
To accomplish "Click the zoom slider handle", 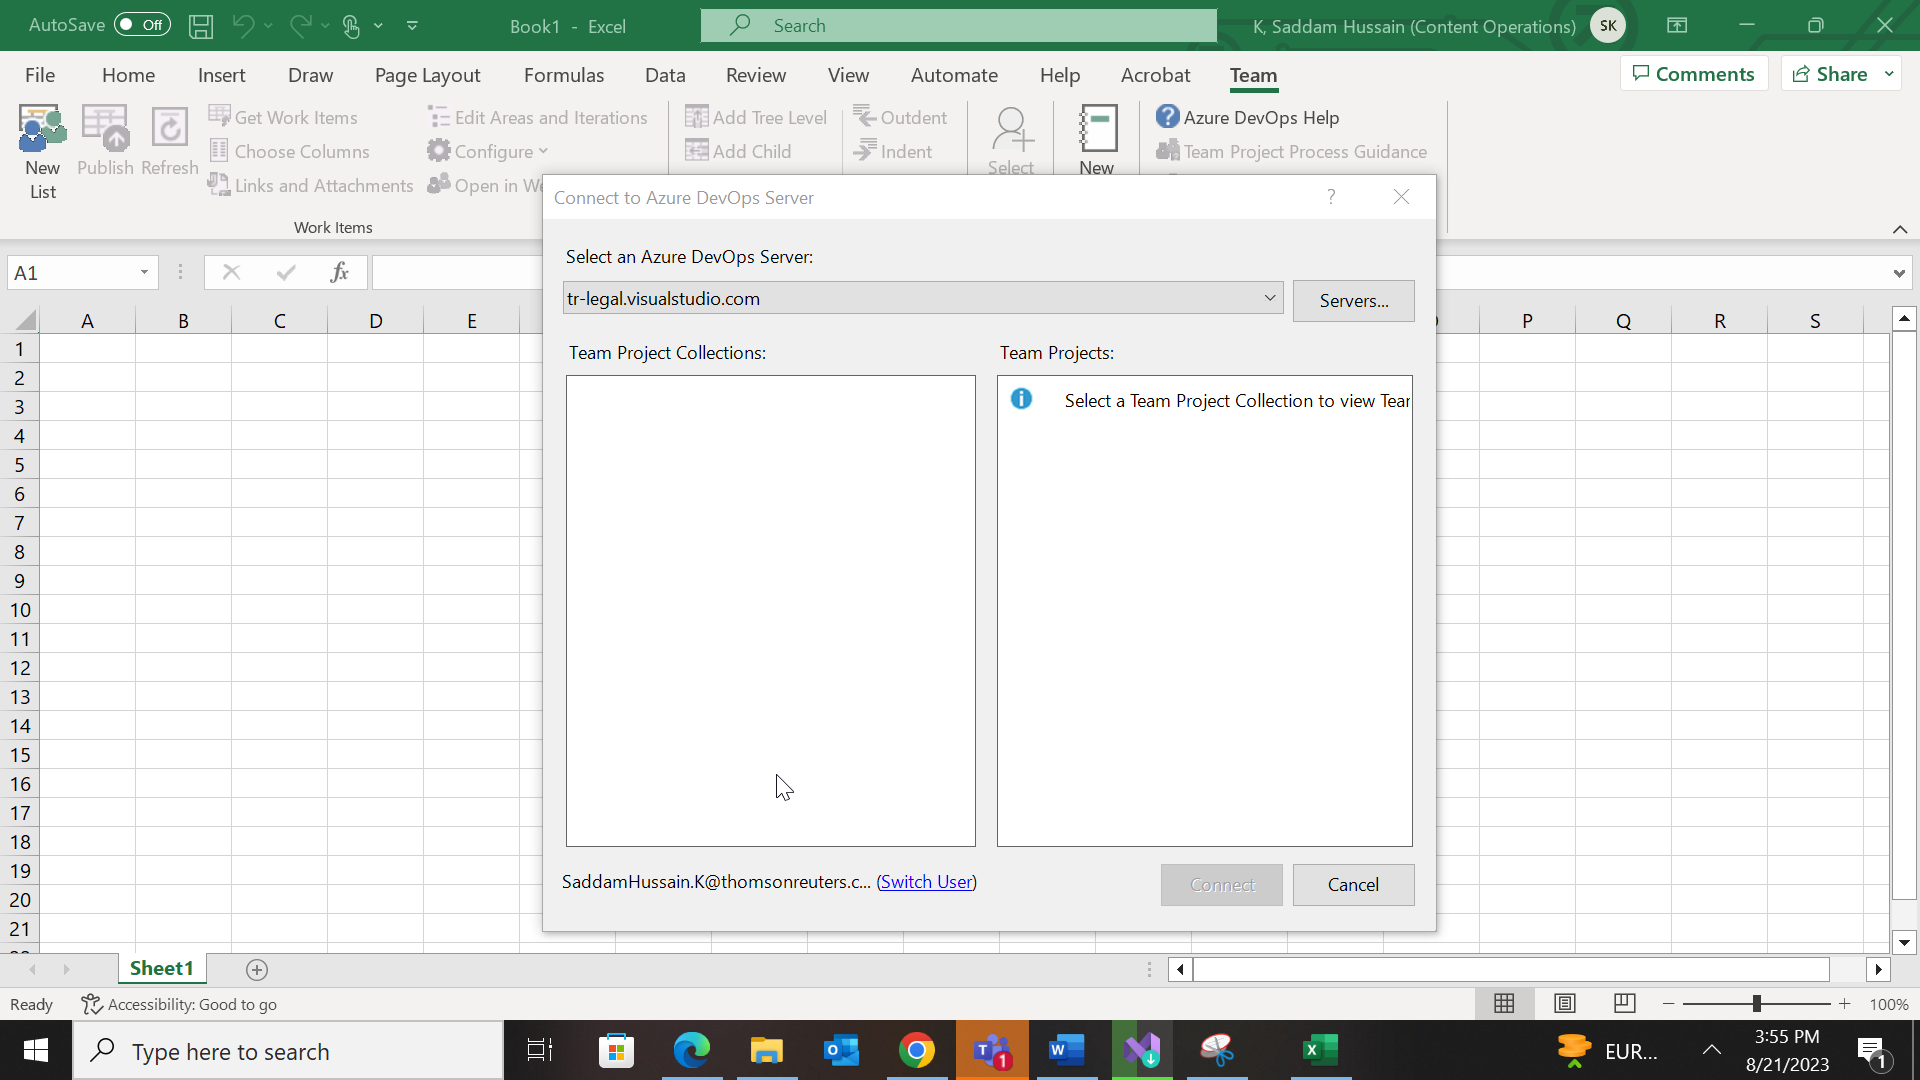I will pos(1756,1003).
